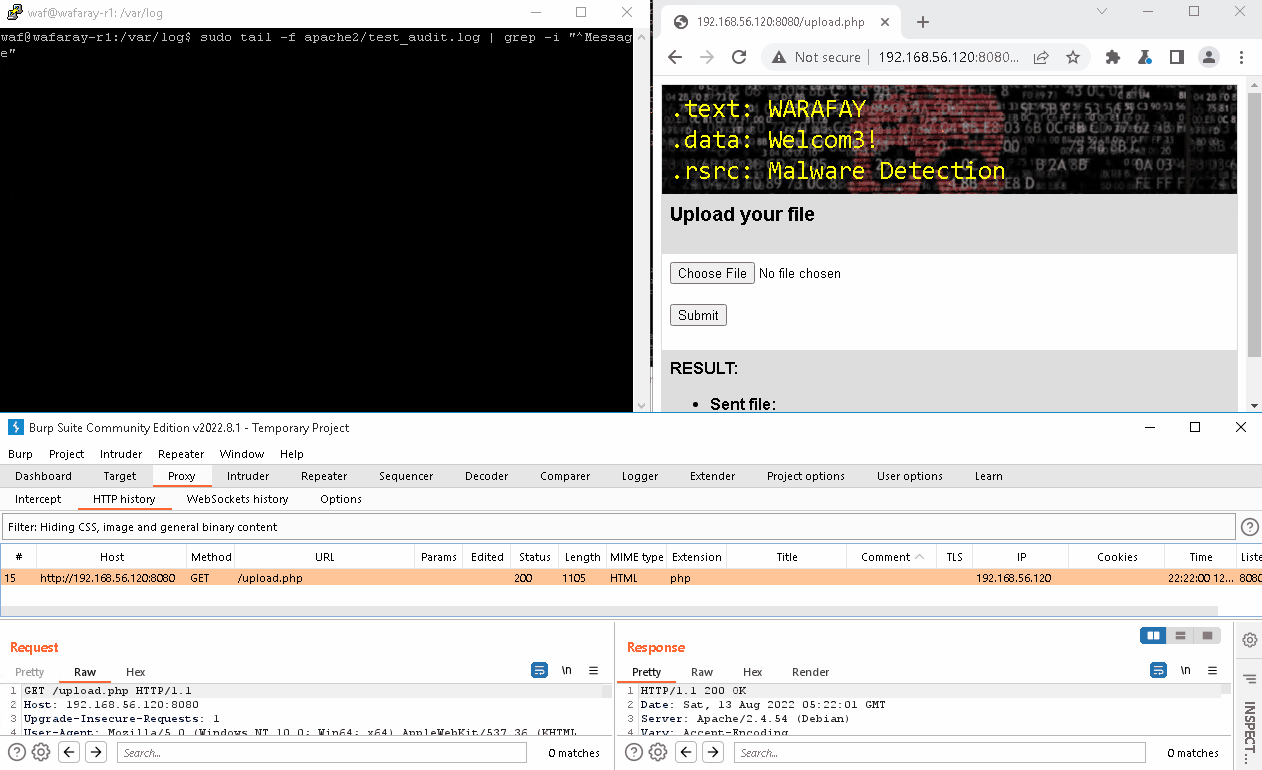
Task: Open a new Chrome tab with plus
Action: click(x=923, y=22)
